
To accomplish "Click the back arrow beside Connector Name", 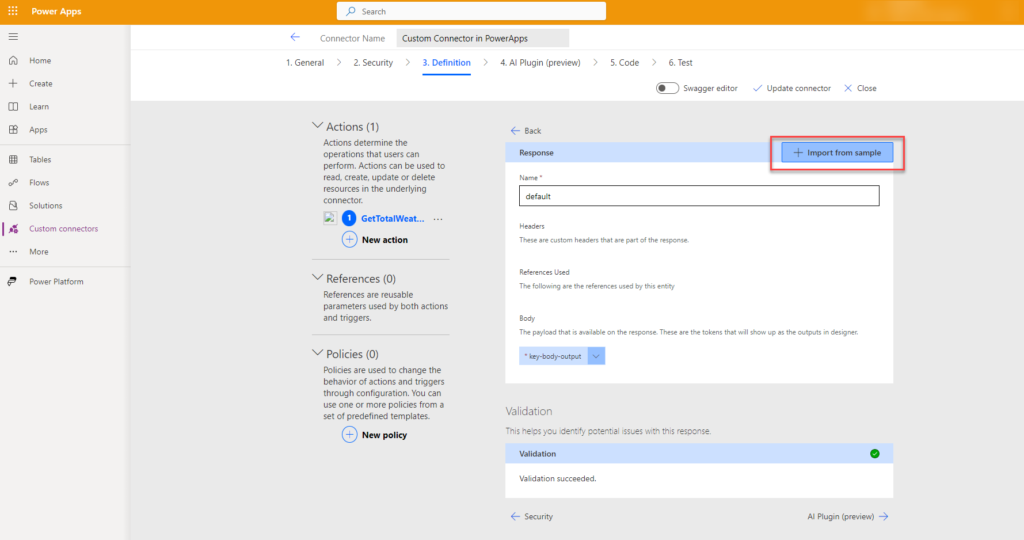I will coord(295,38).
